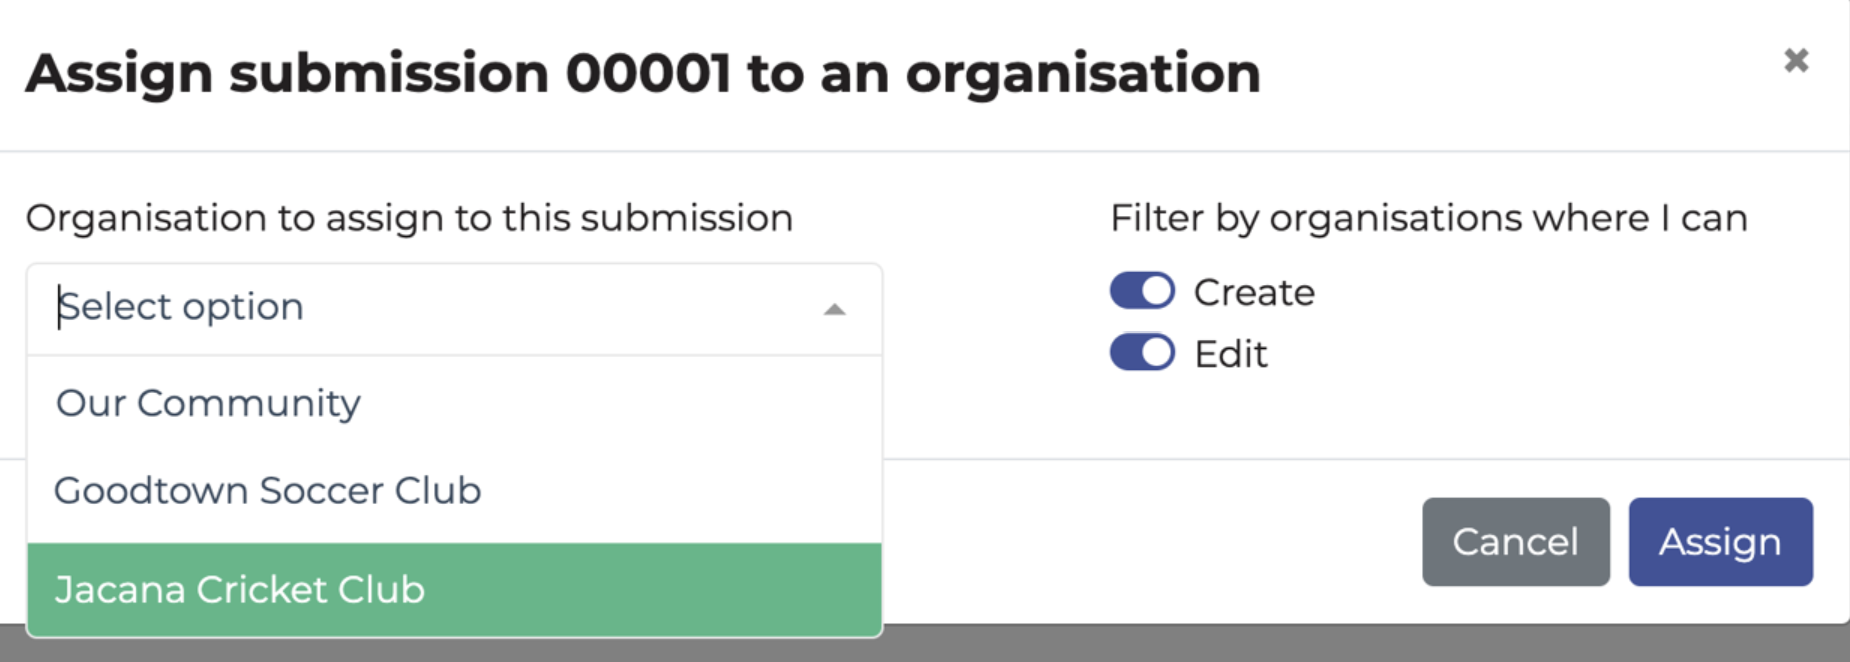Choose Goodtown Soccer Club as the organisation

pyautogui.click(x=268, y=490)
